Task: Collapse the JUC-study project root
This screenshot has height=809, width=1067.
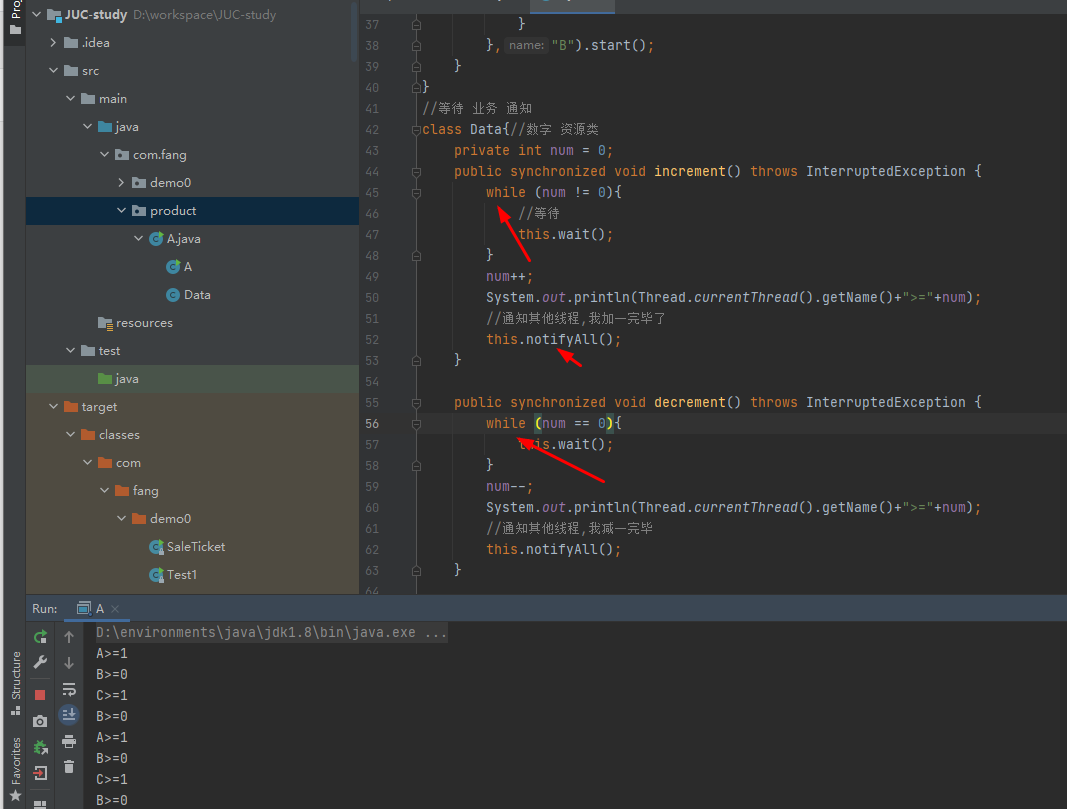Action: 37,14
